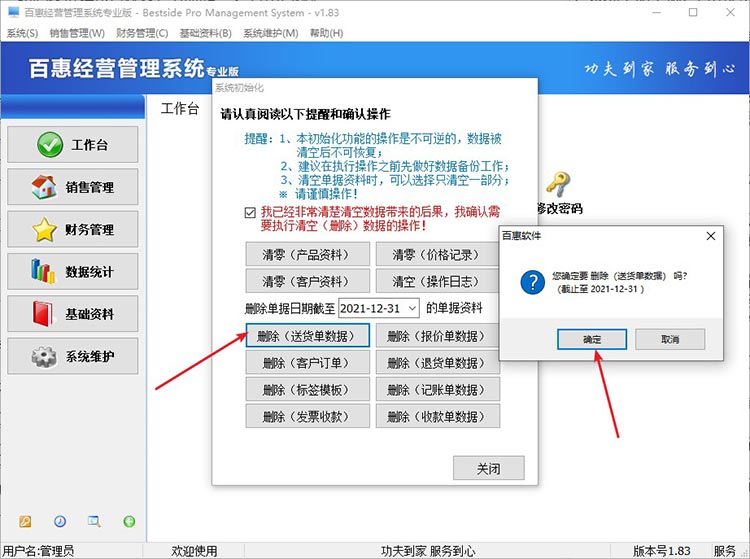This screenshot has height=559, width=750.
Task: Click the red confirmation warning text
Action: [x=380, y=219]
